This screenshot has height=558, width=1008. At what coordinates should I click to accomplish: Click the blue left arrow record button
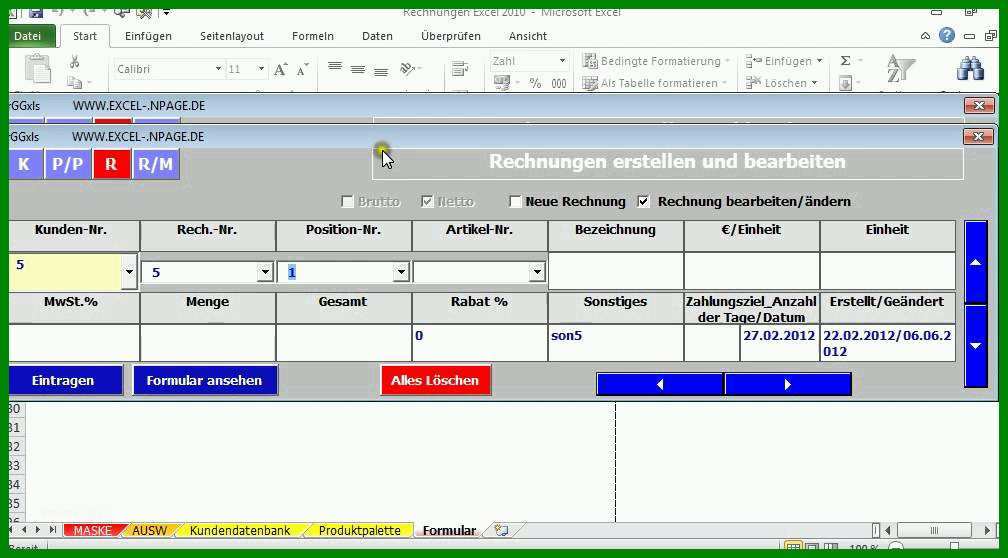pyautogui.click(x=660, y=384)
